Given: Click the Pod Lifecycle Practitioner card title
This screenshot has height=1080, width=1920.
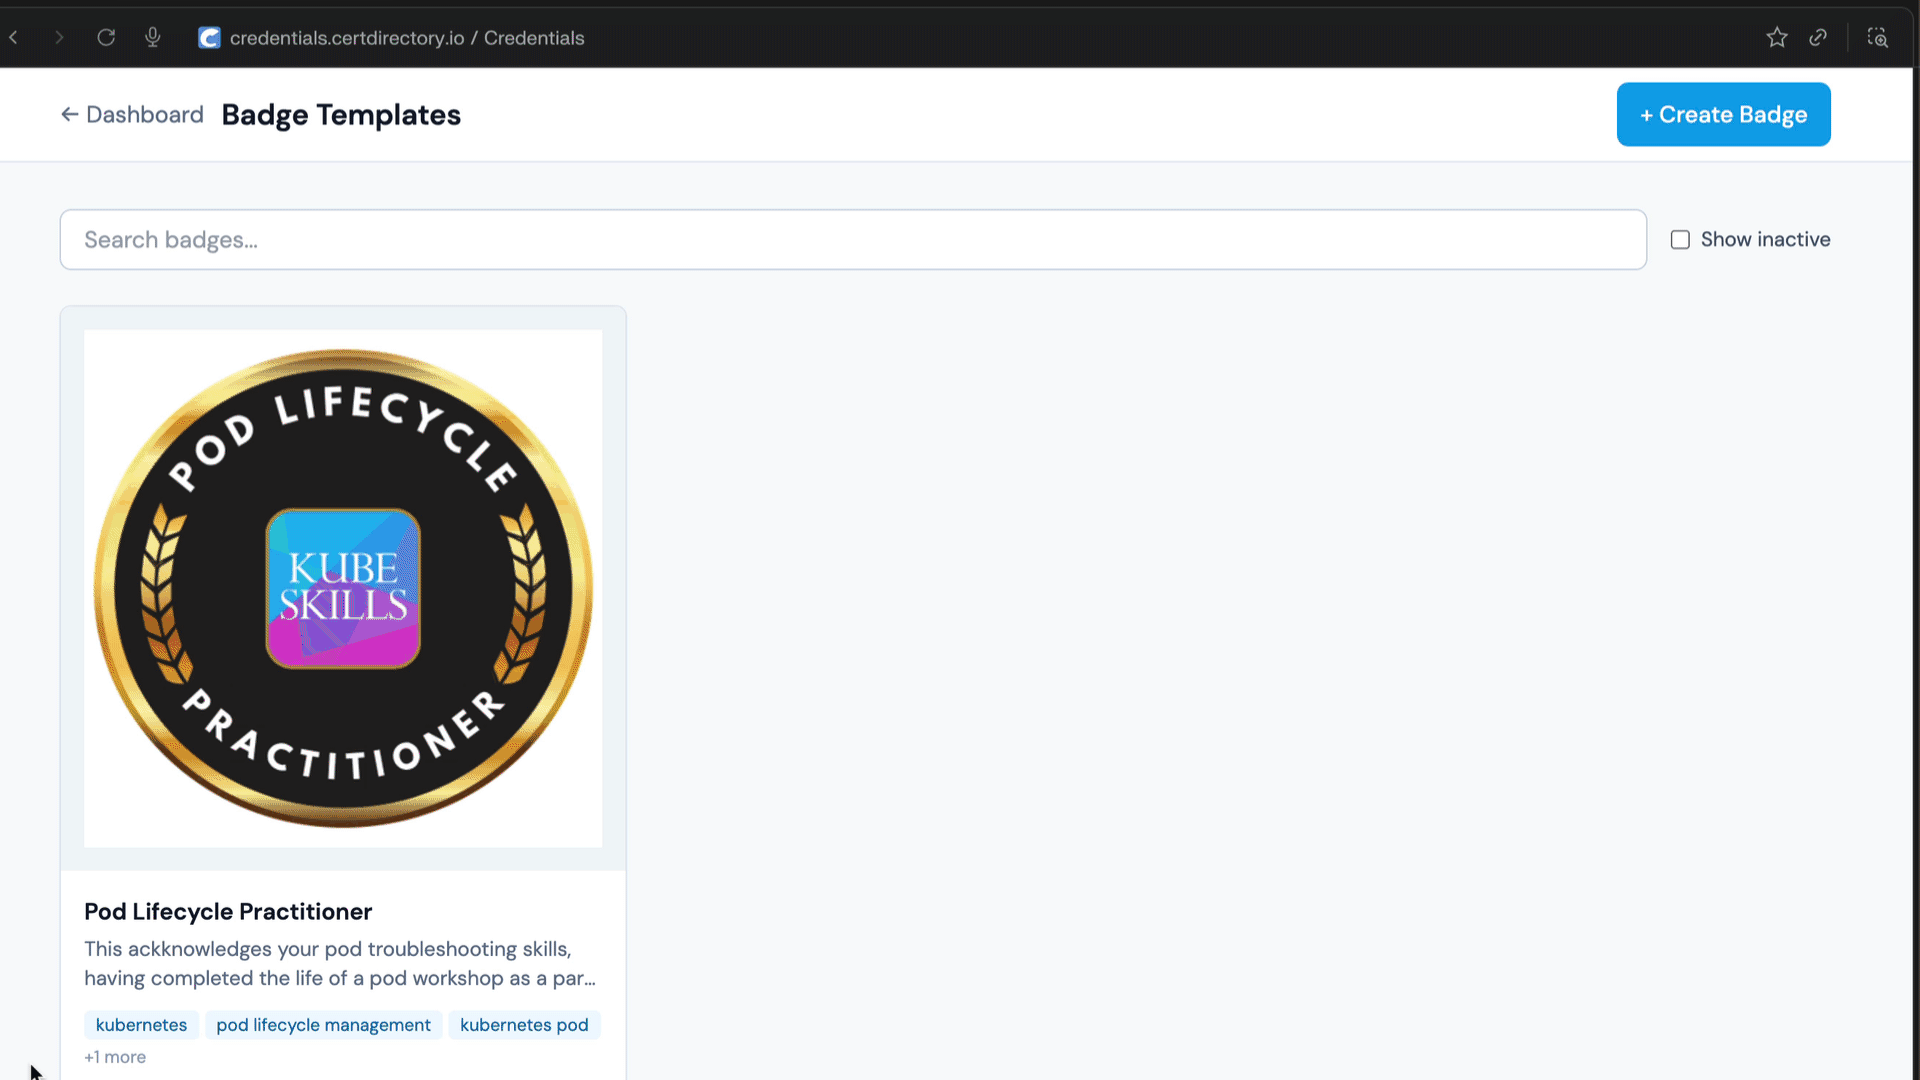Looking at the screenshot, I should [228, 912].
